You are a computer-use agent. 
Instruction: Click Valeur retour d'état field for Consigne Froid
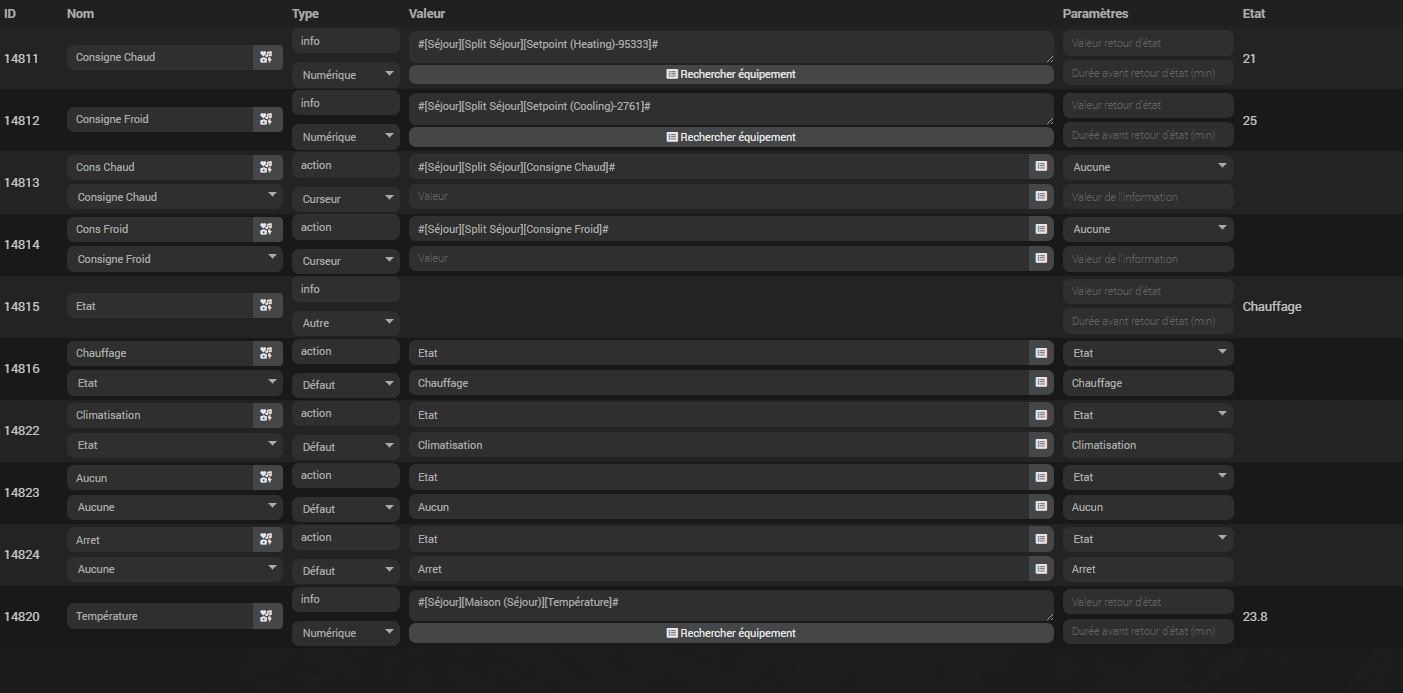1147,105
